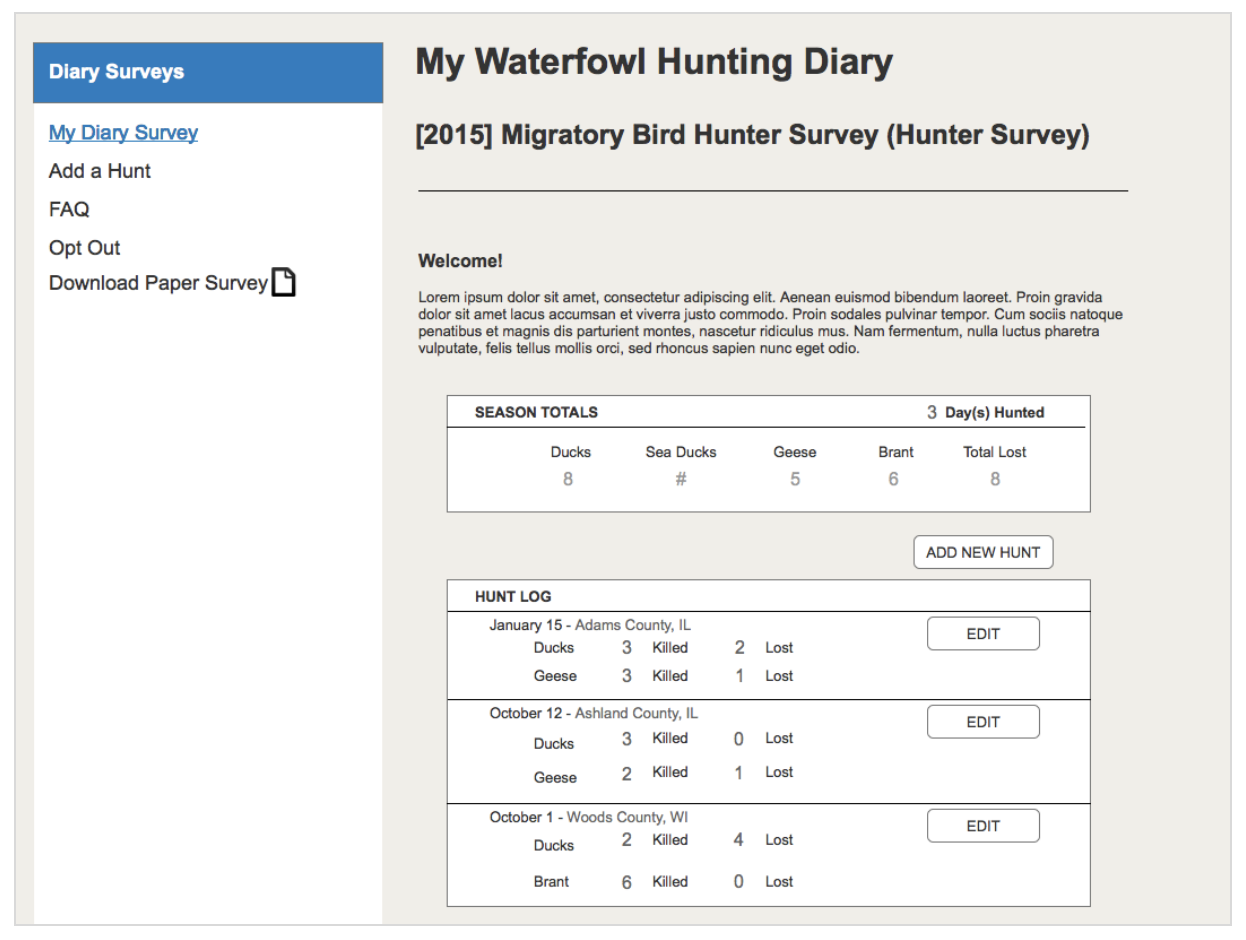Image resolution: width=1246 pixels, height=940 pixels.
Task: Select the January 15 - Adams County, IL entry title
Action: point(589,625)
